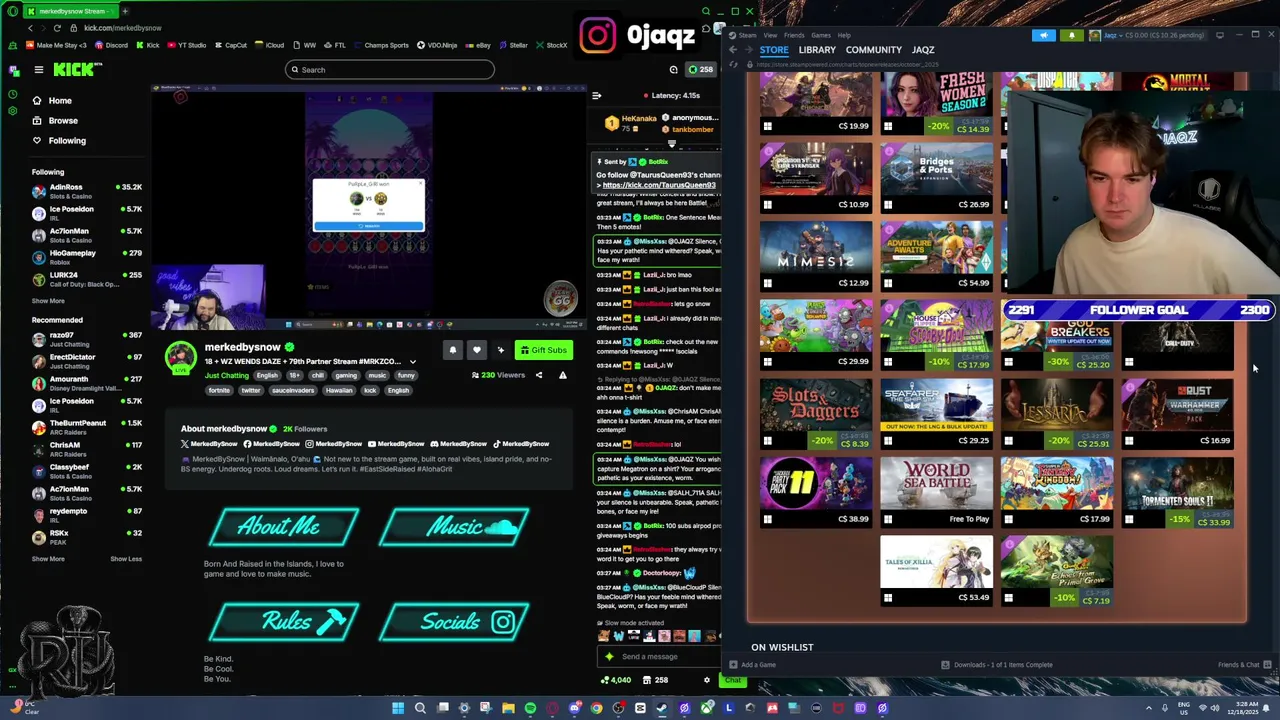This screenshot has height=720, width=1280.
Task: Collapse Recommended list with Show Less
Action: pos(126,559)
